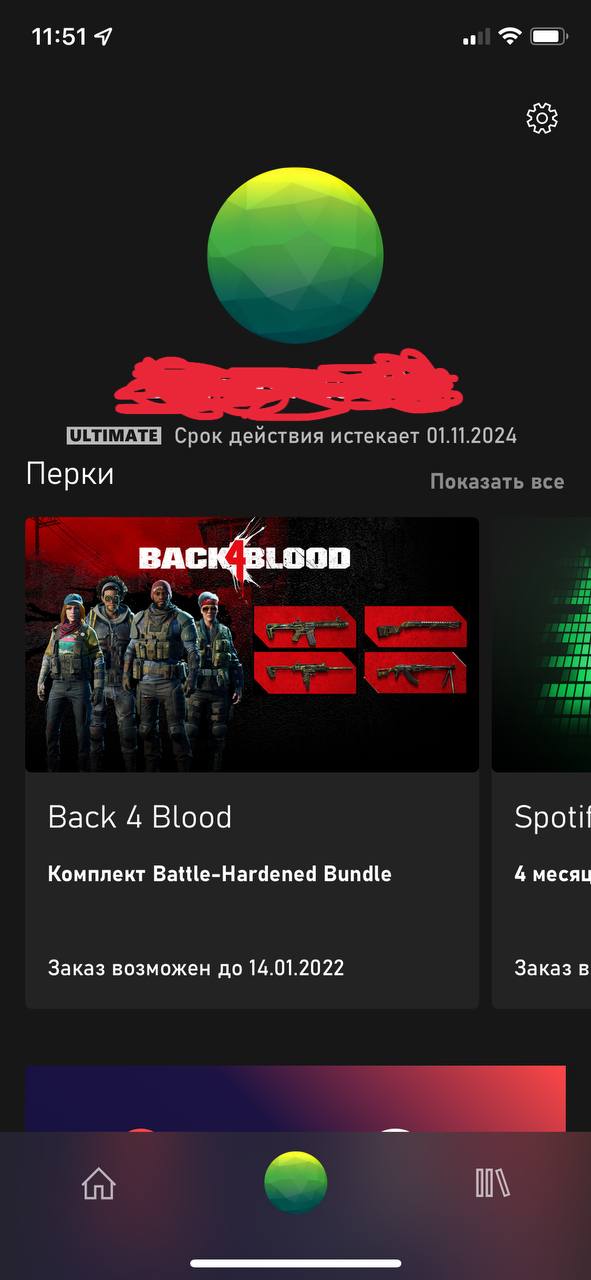Tap Заказ возможен до 14.01.2022 text
The image size is (591, 1280).
196,968
